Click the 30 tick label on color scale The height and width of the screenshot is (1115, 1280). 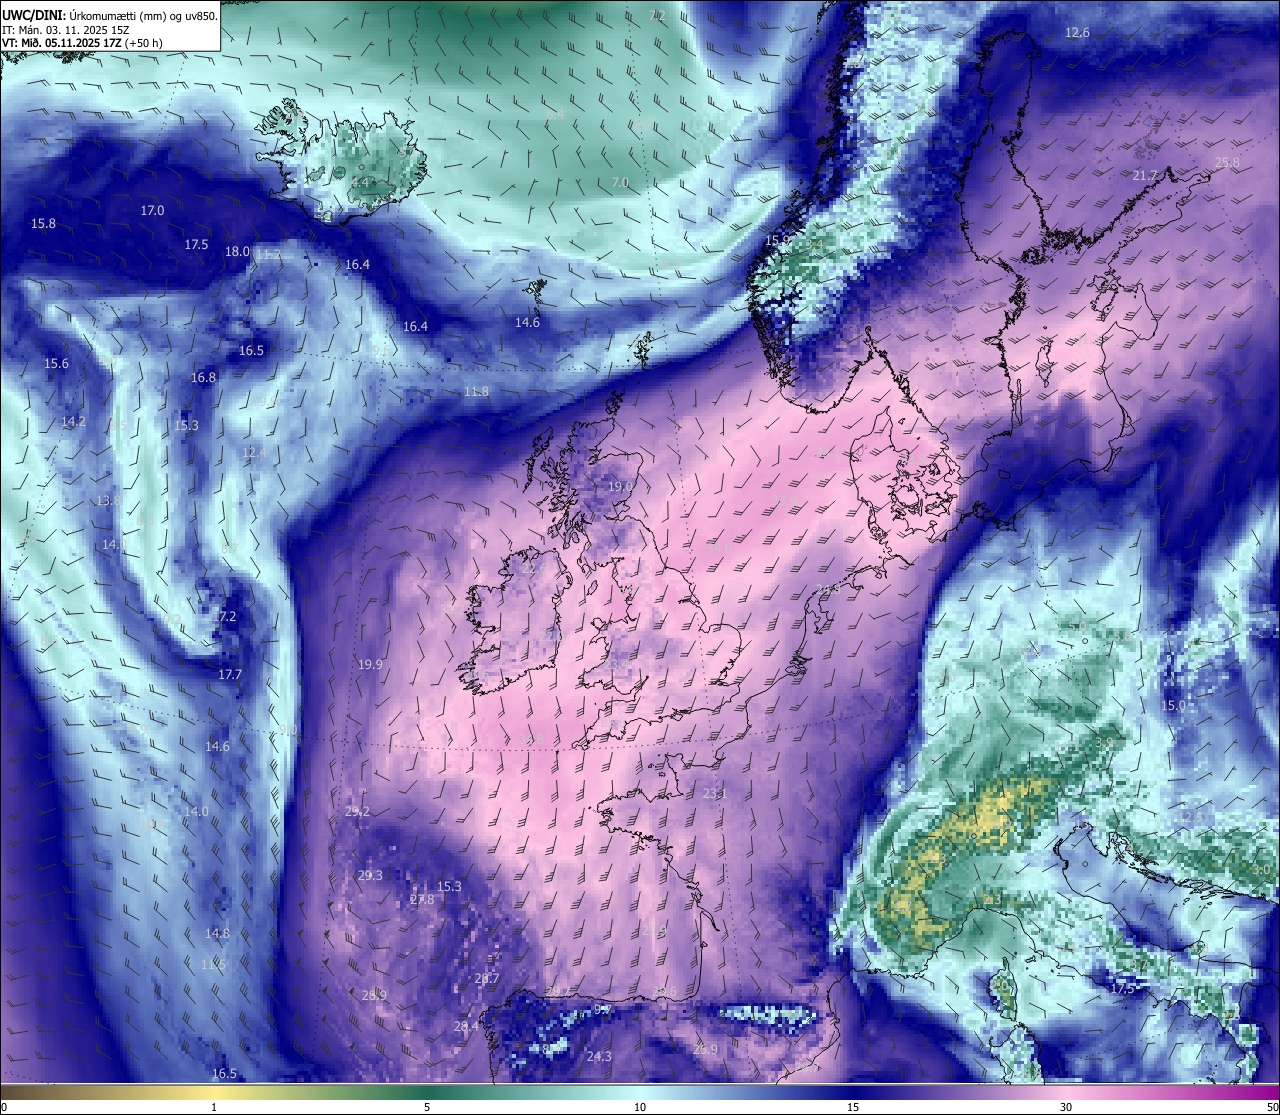tap(1066, 1107)
